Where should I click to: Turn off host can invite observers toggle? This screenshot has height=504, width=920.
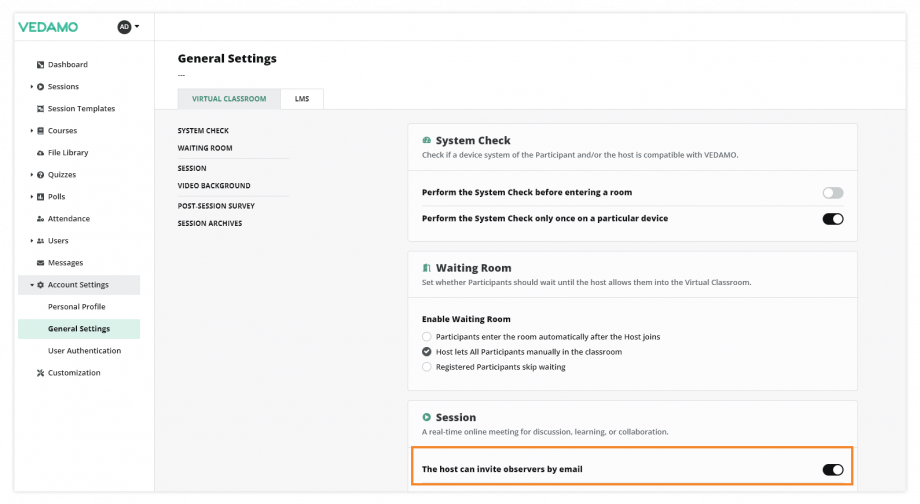pos(832,470)
